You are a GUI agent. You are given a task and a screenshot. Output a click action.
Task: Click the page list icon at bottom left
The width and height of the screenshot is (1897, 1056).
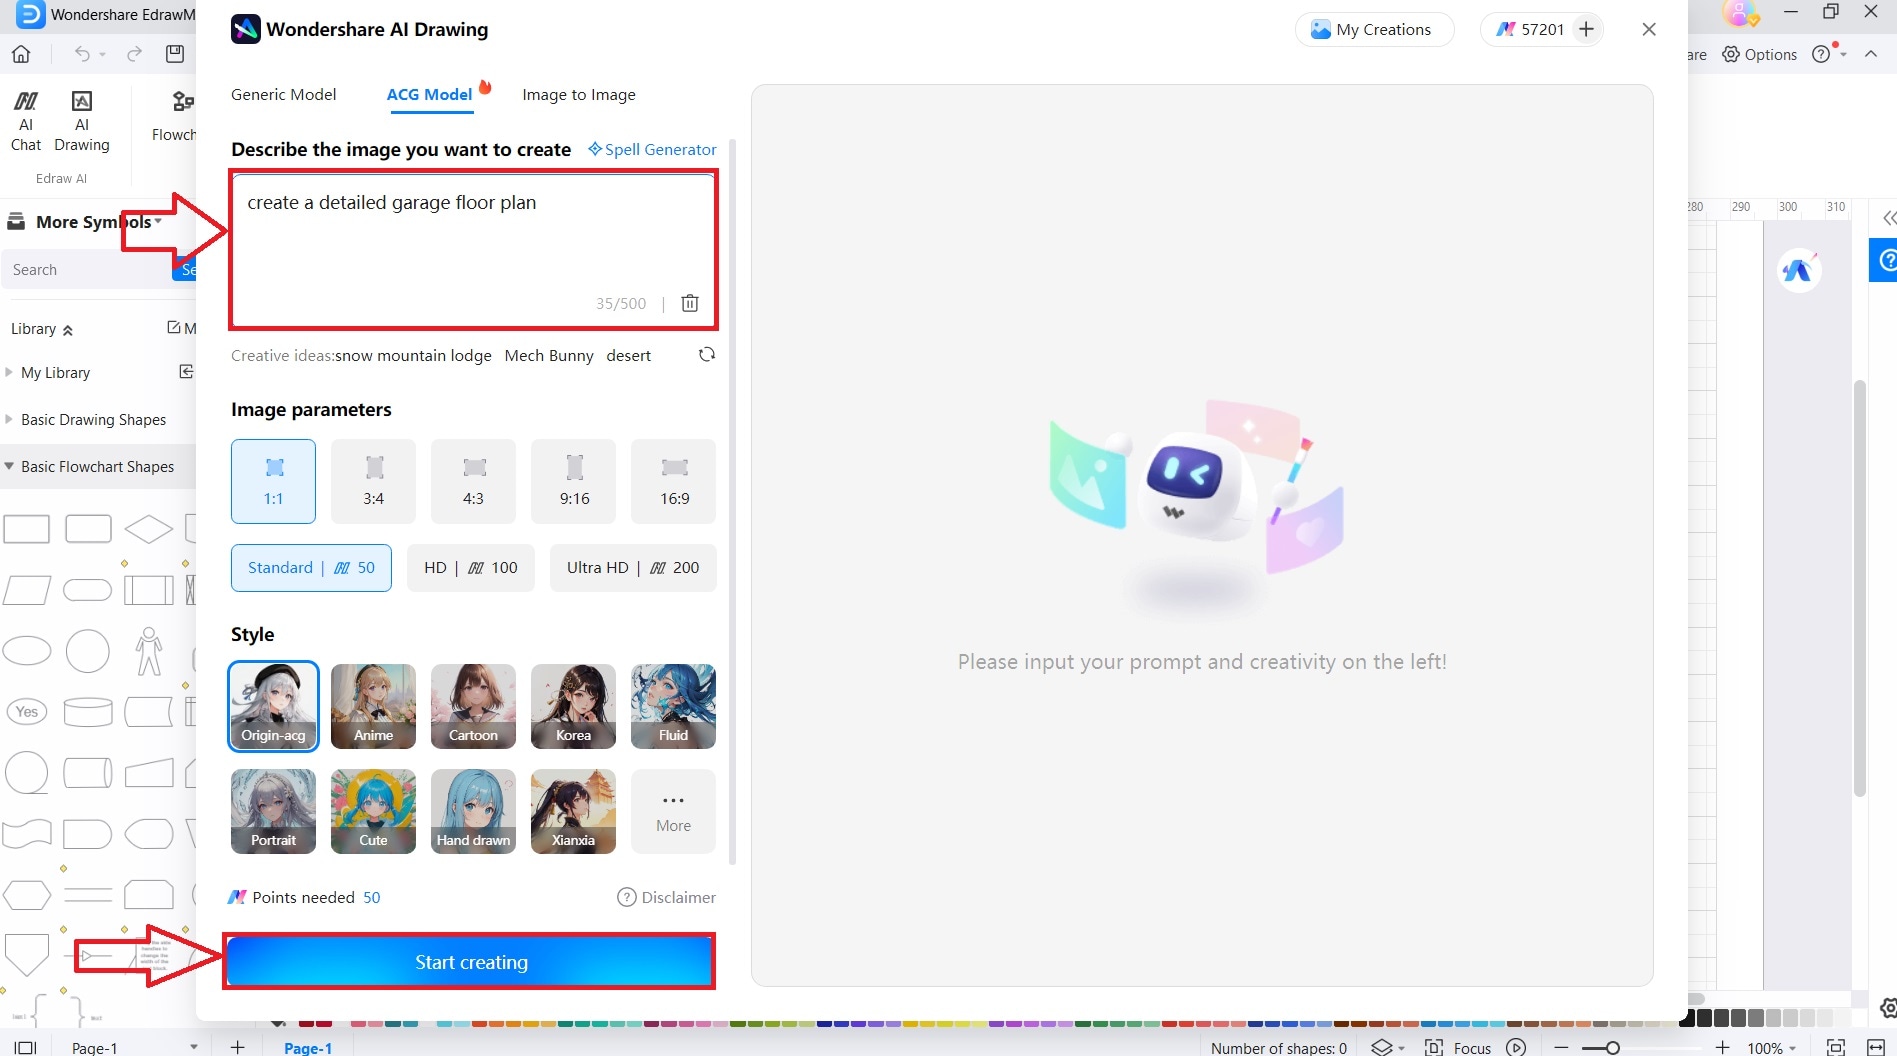(x=25, y=1047)
